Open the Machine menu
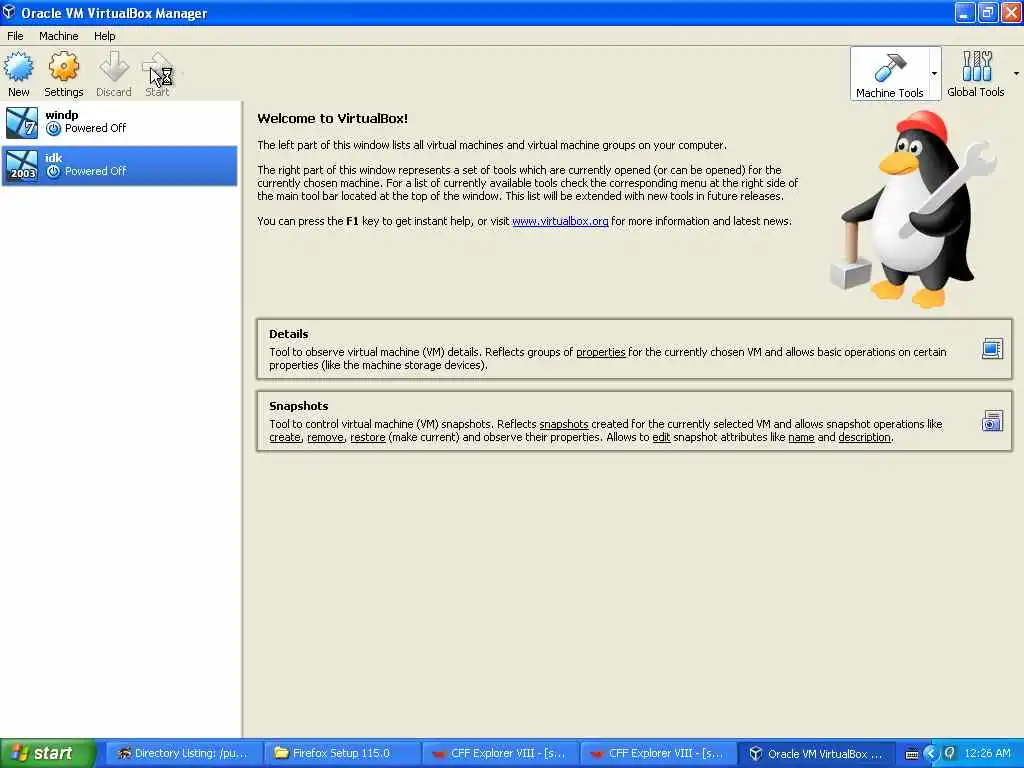This screenshot has width=1024, height=768. [58, 36]
